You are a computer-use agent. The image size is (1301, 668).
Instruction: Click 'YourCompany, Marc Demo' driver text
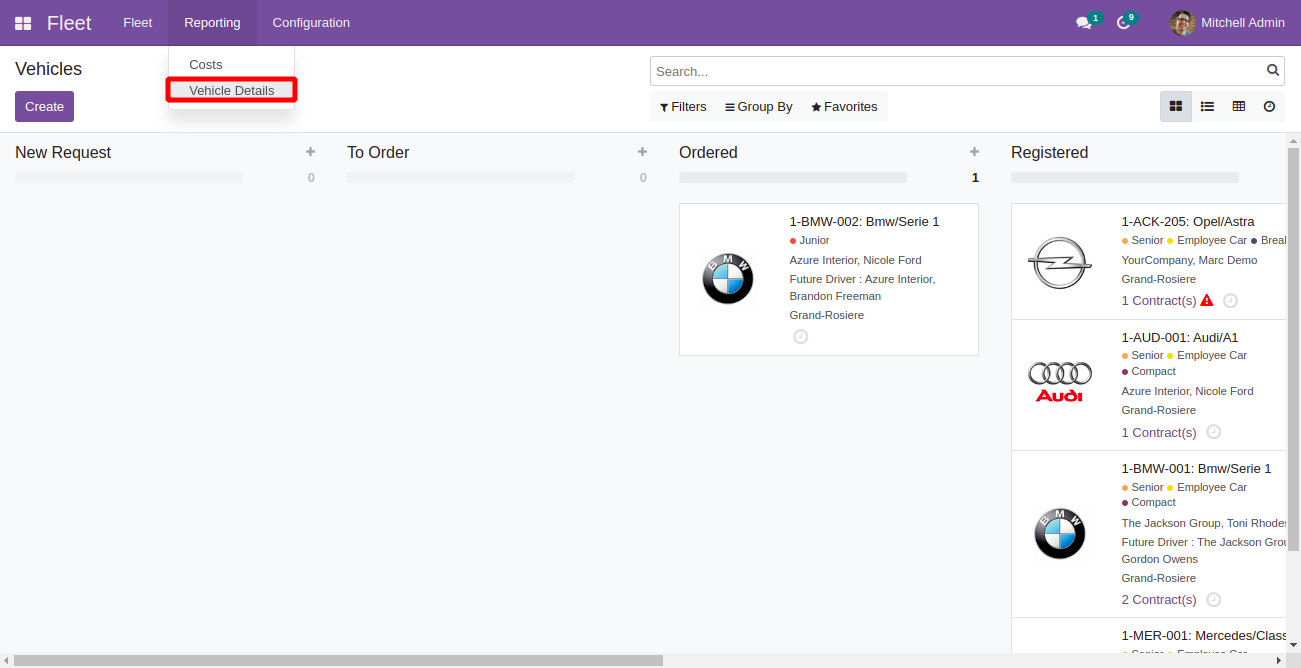1189,260
